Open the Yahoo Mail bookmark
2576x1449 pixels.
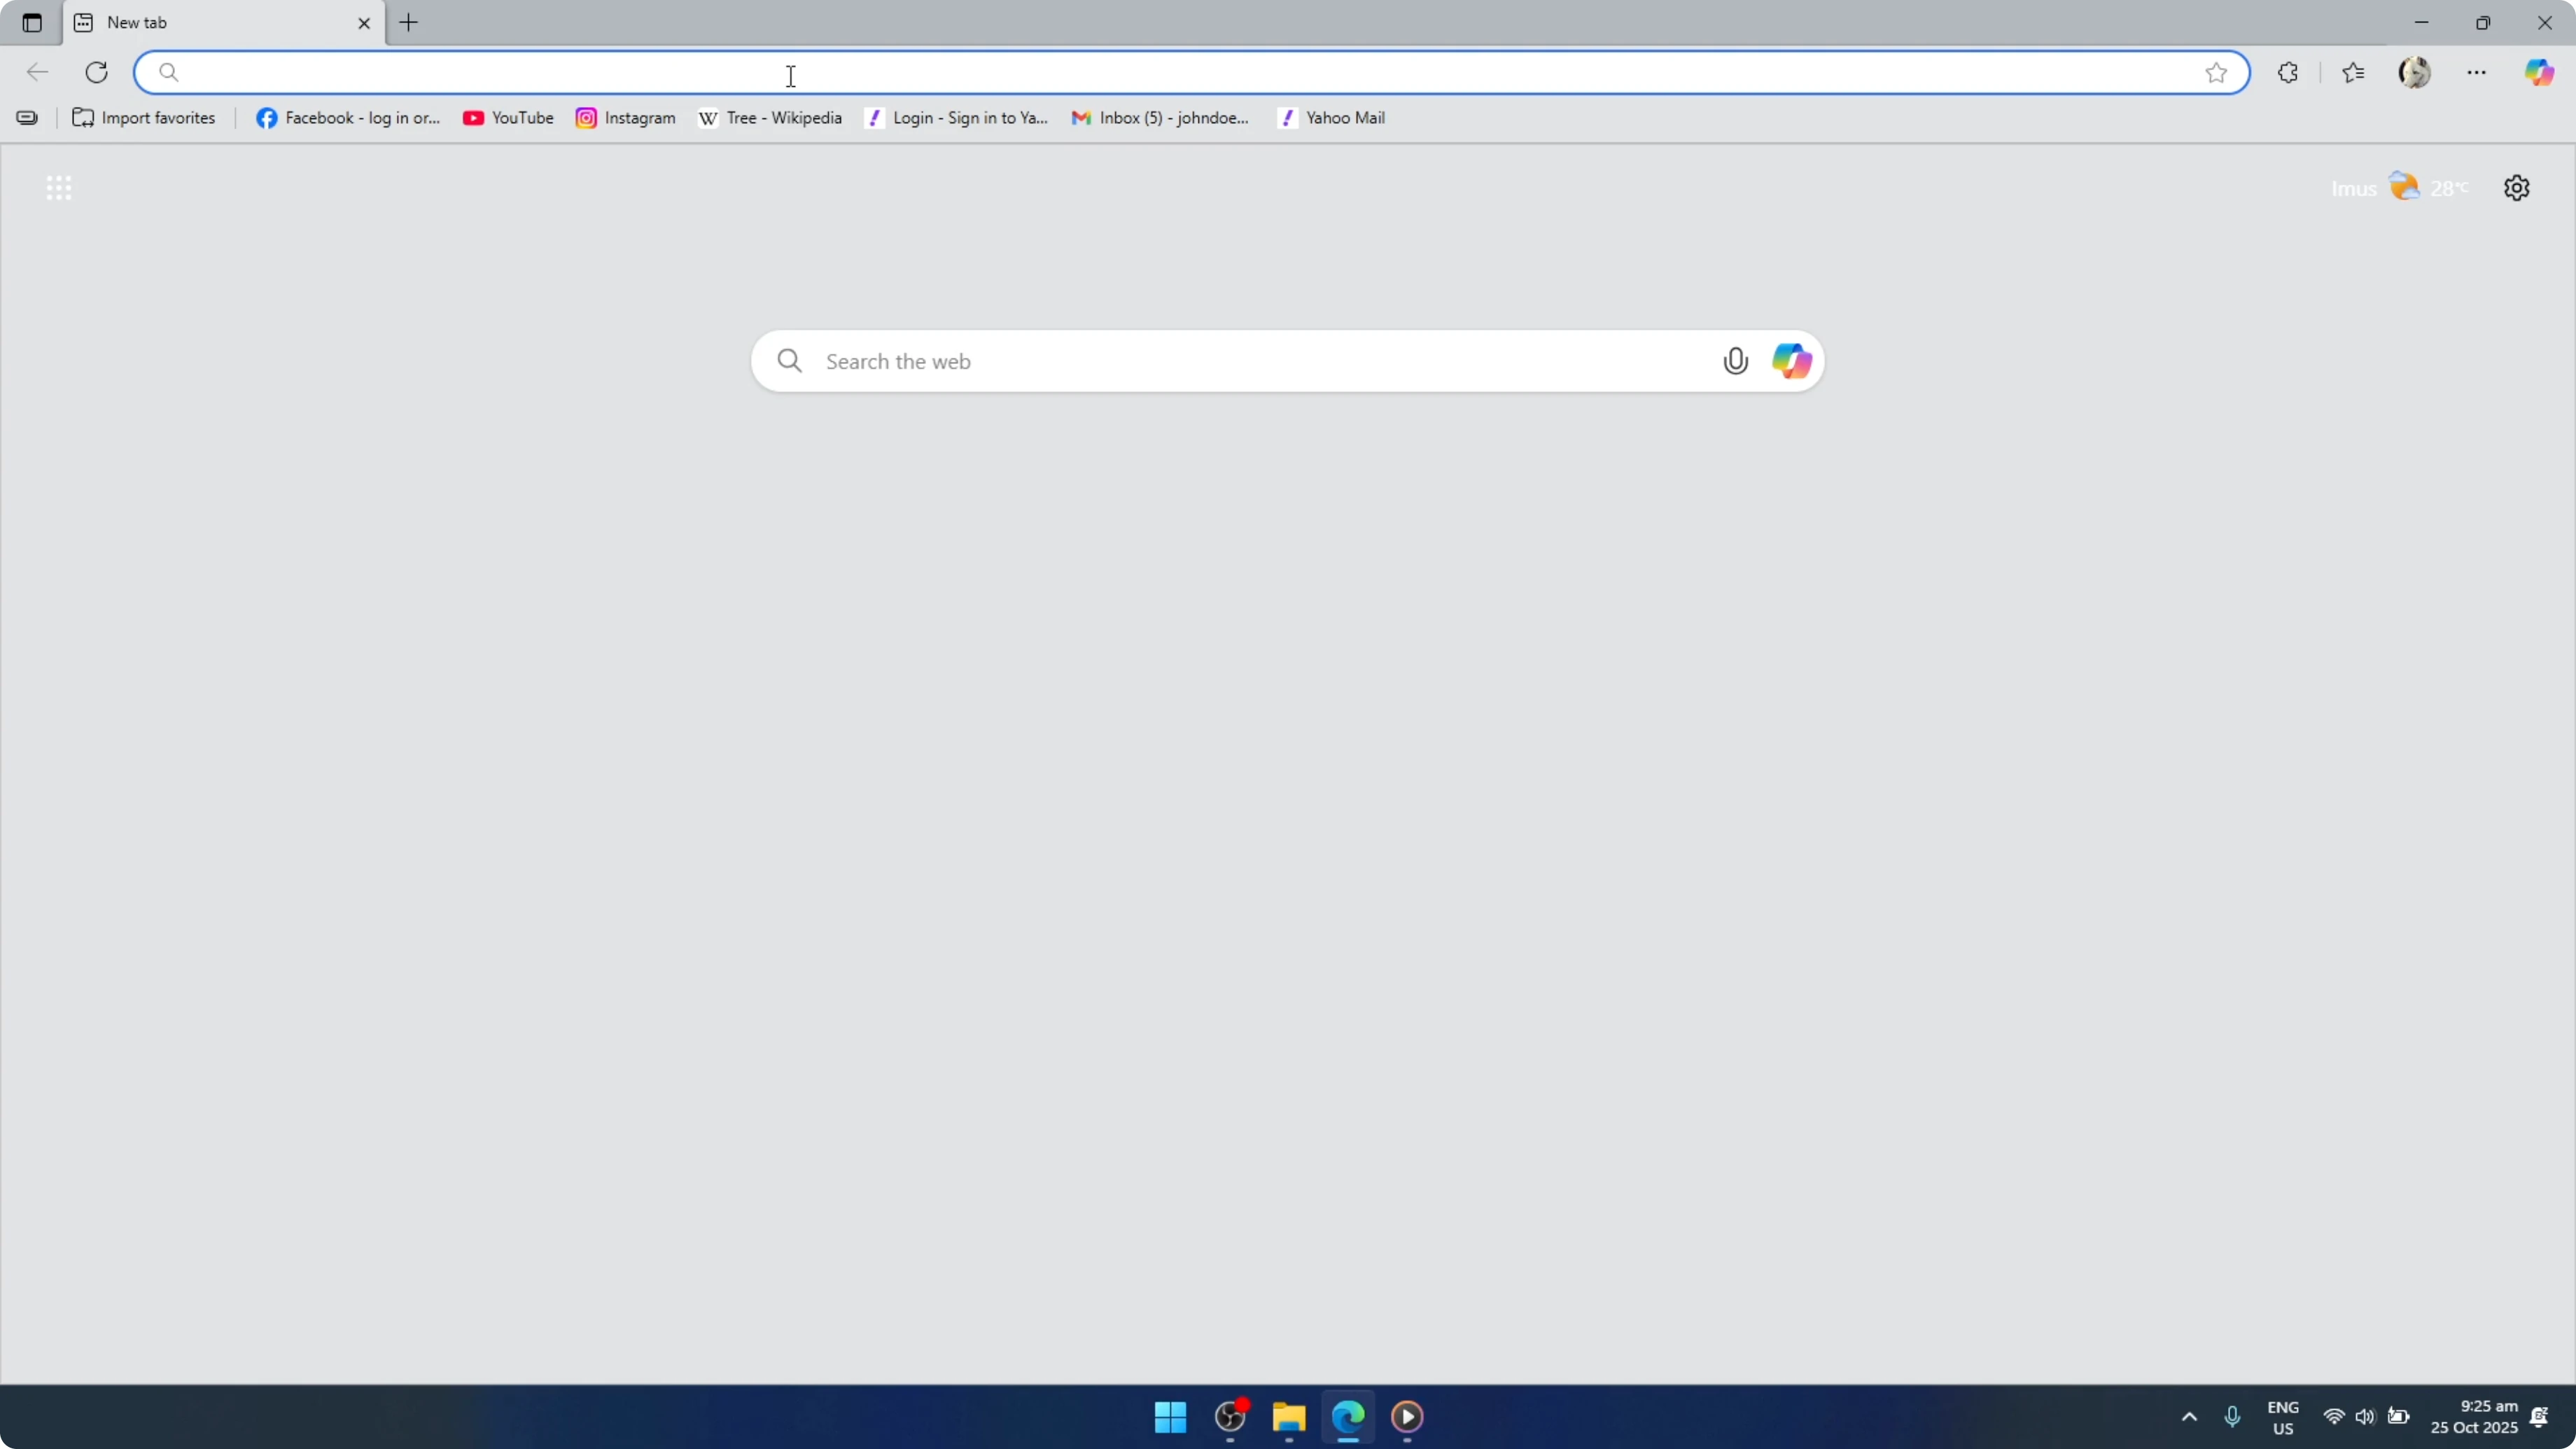[1332, 118]
